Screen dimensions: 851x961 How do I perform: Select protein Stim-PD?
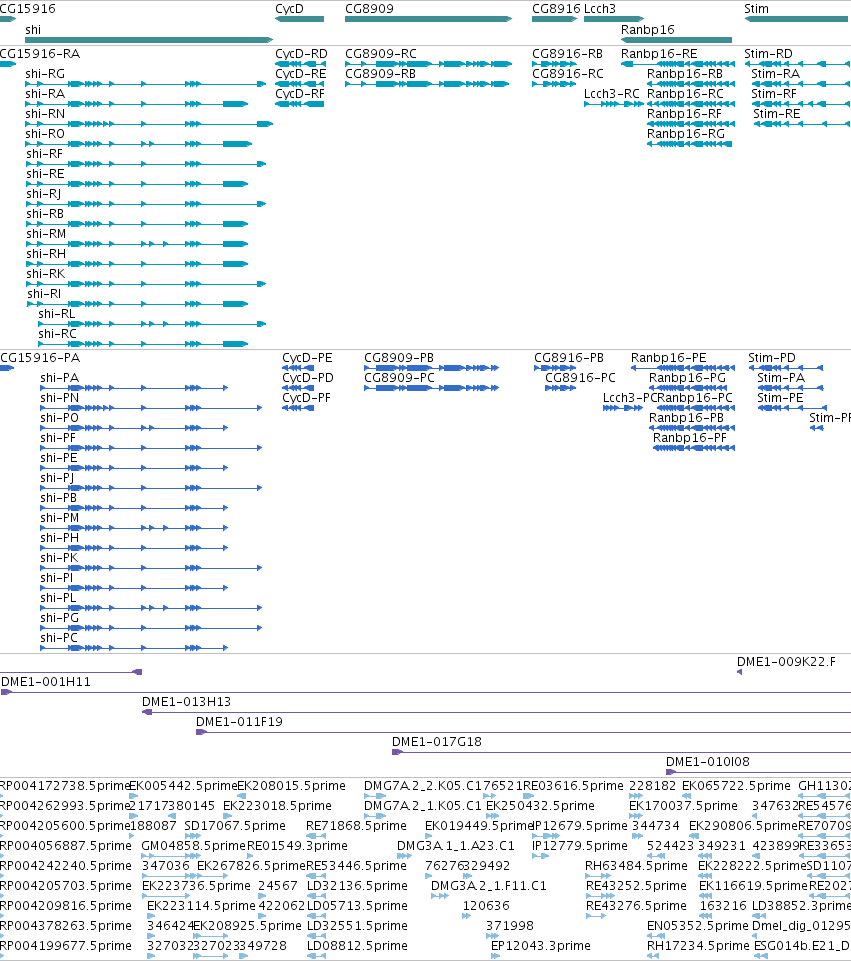coord(785,368)
